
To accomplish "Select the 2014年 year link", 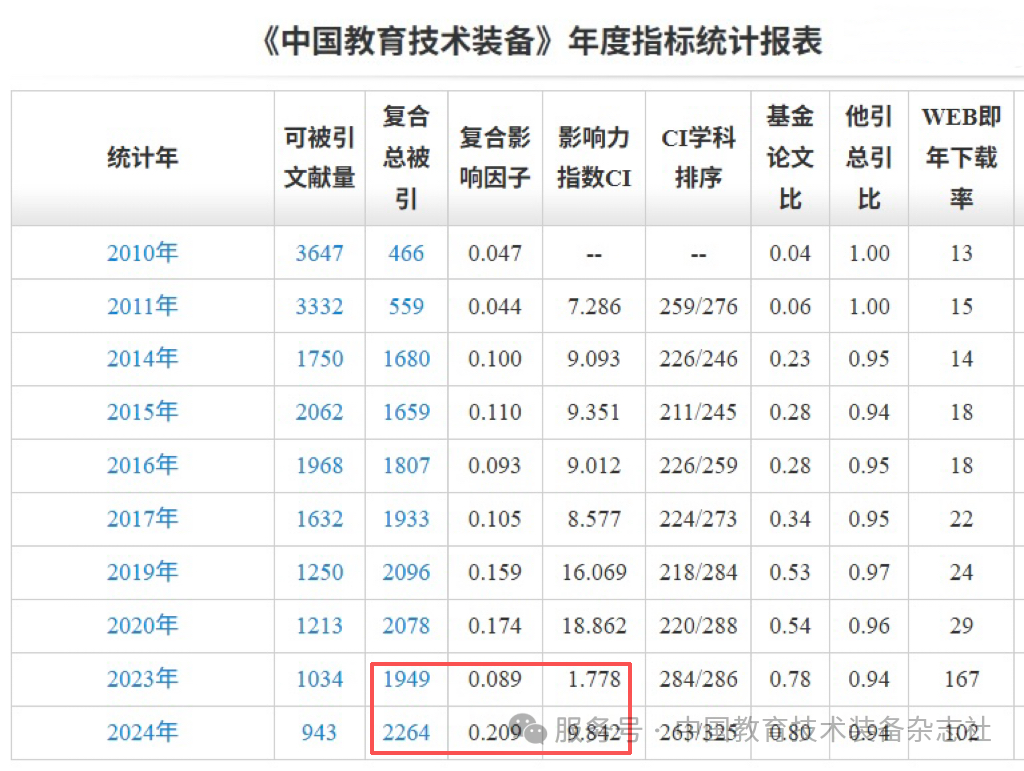I will pos(142,359).
